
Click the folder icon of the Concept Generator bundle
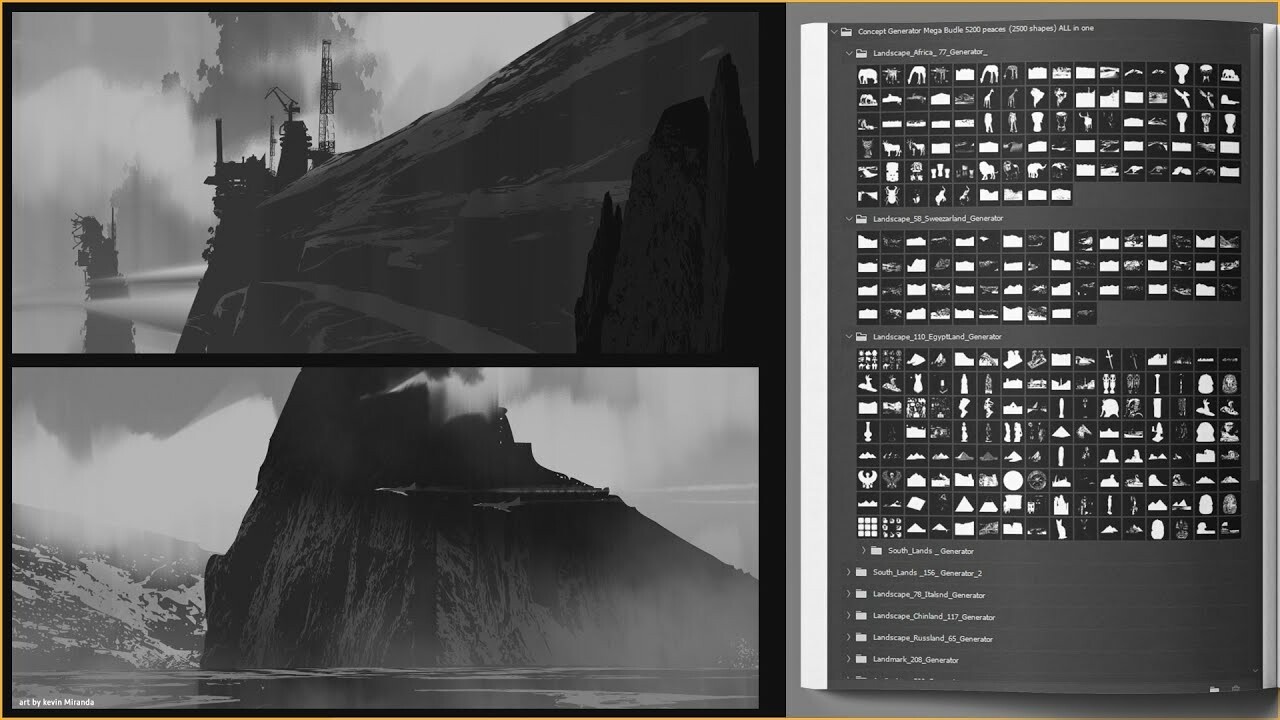click(x=847, y=29)
